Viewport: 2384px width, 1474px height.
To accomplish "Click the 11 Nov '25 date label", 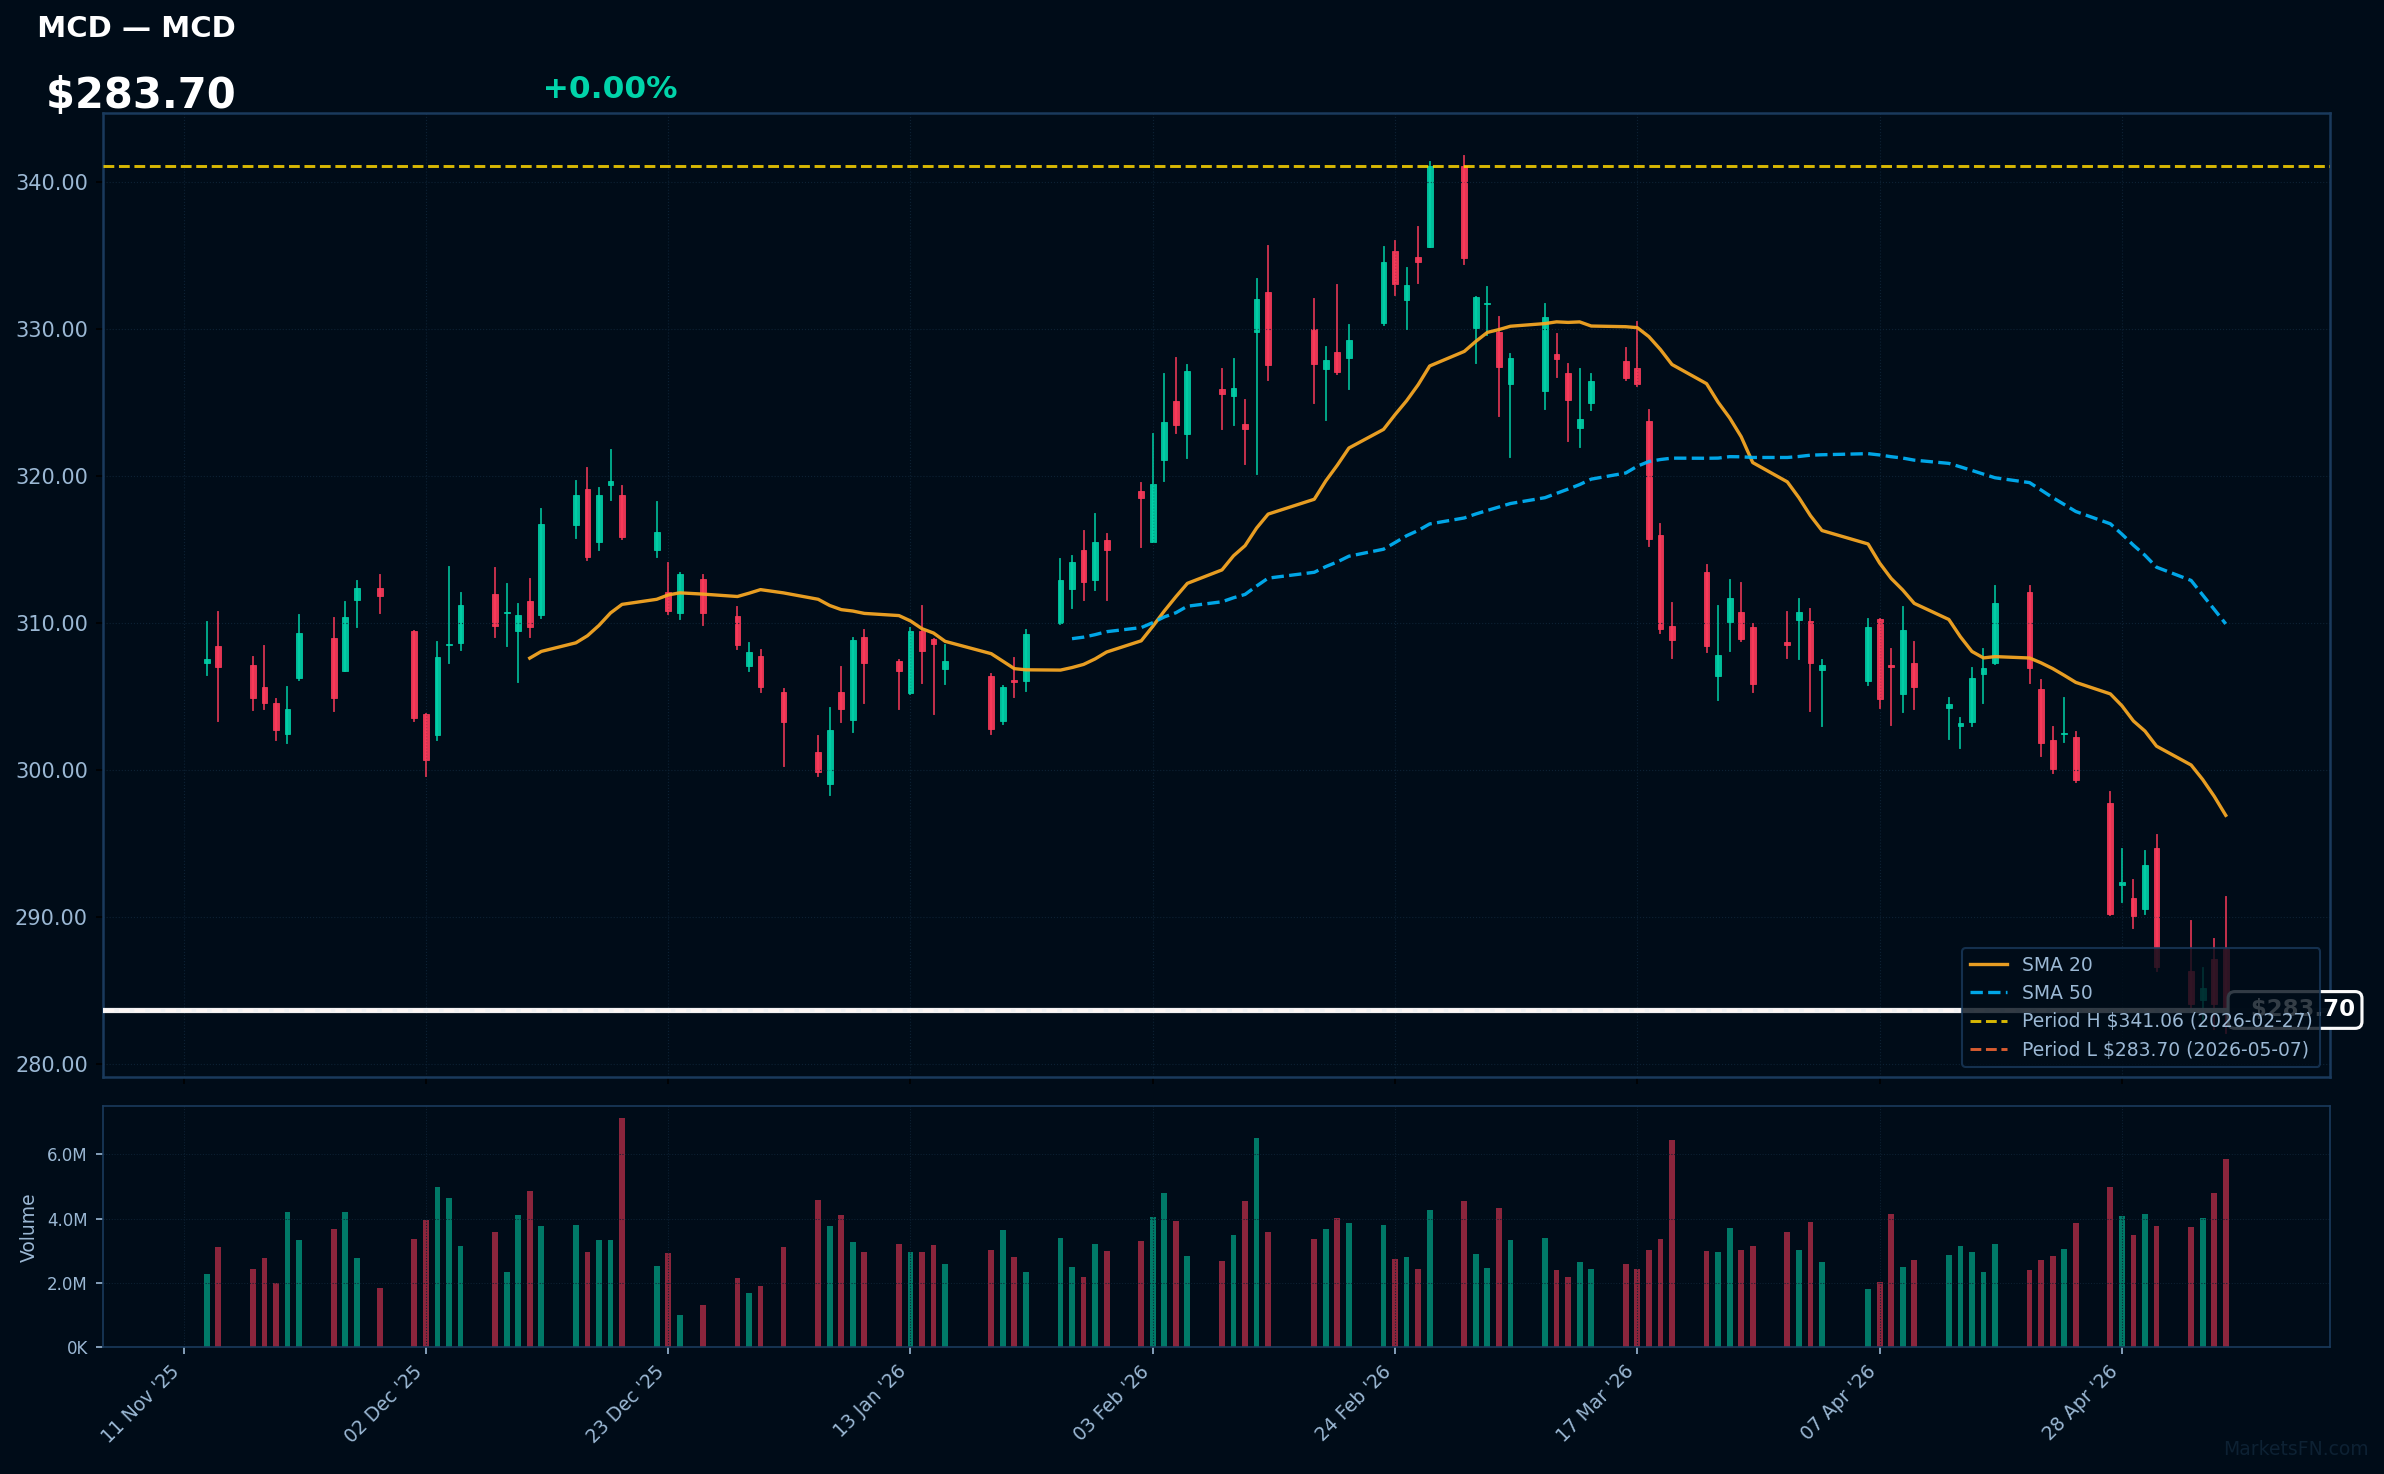I will (x=140, y=1403).
